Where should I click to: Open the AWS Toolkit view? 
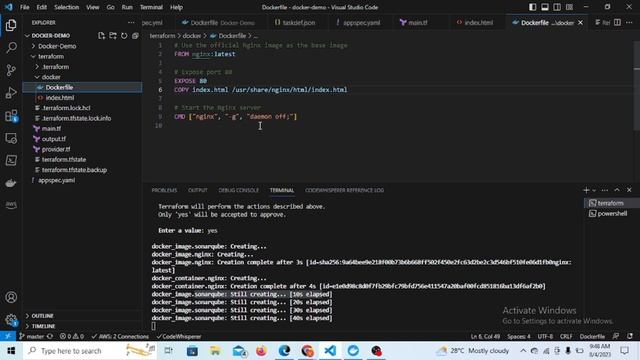pyautogui.click(x=11, y=204)
